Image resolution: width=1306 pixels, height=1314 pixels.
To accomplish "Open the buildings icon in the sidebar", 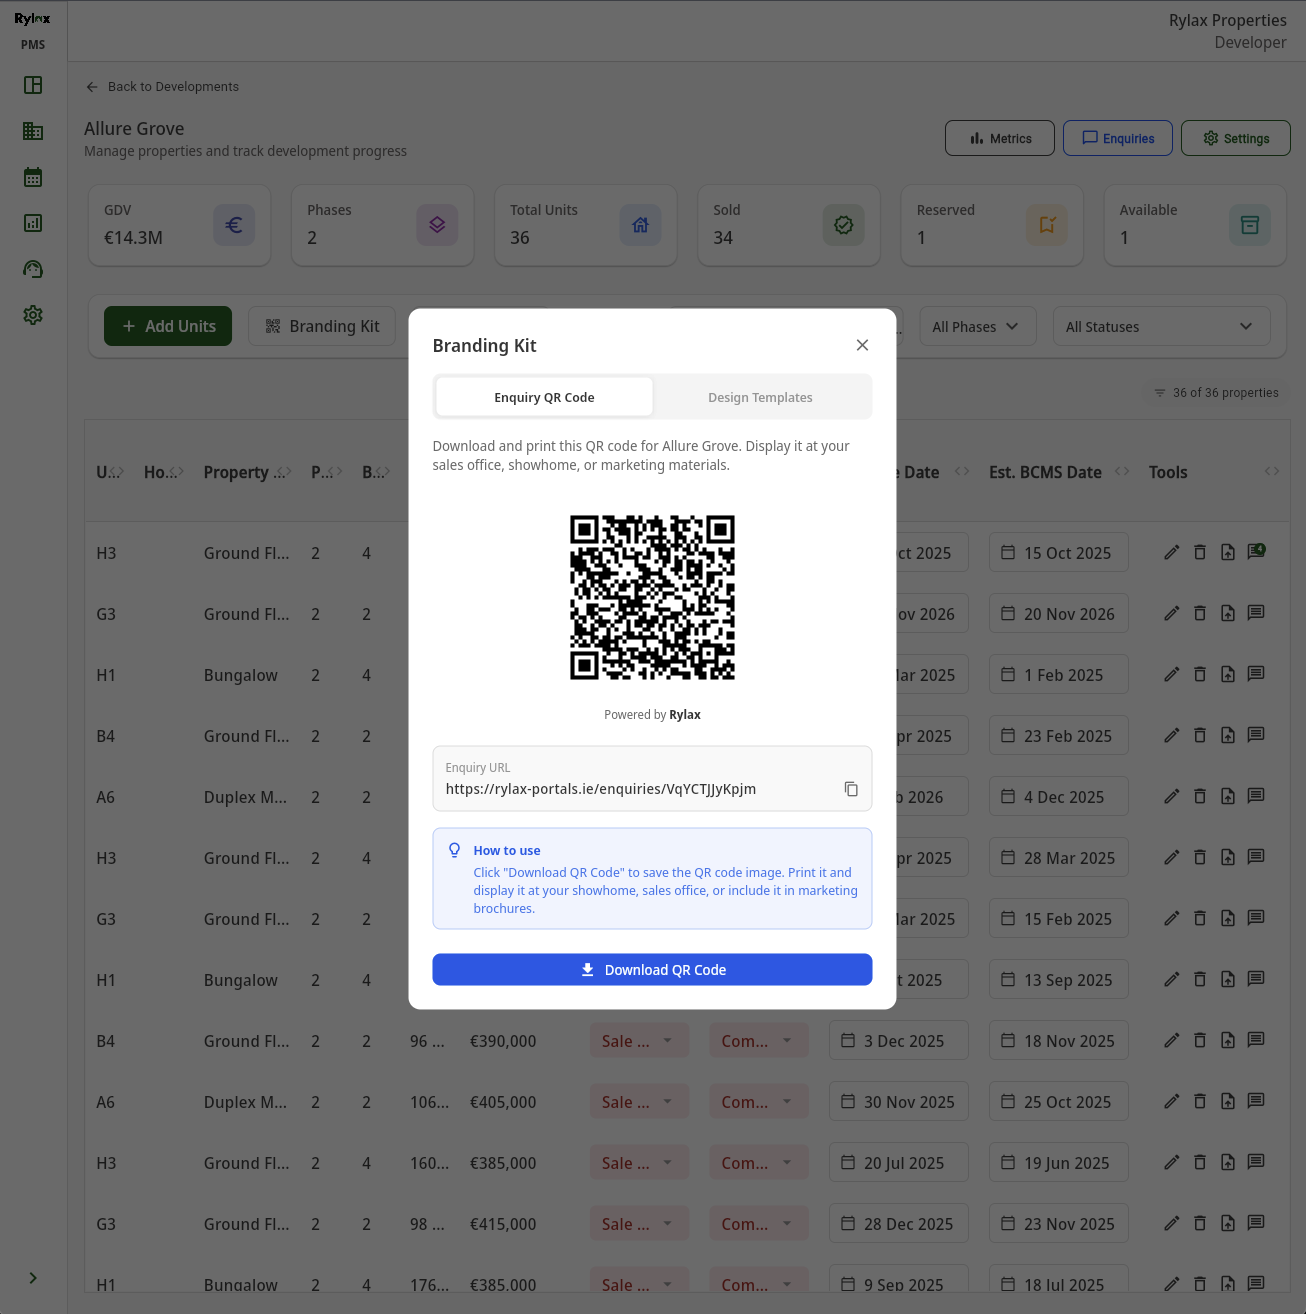I will (x=33, y=131).
